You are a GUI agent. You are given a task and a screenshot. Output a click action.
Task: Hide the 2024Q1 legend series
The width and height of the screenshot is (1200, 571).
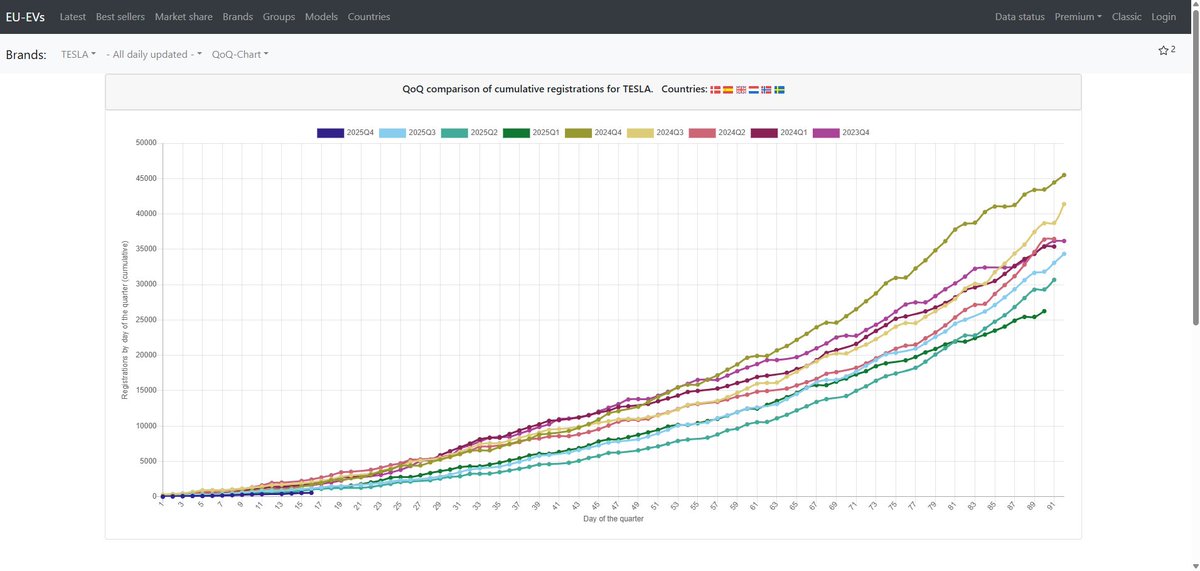coord(779,133)
